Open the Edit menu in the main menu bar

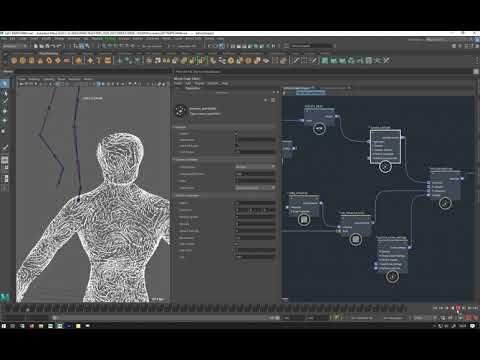tap(12, 39)
